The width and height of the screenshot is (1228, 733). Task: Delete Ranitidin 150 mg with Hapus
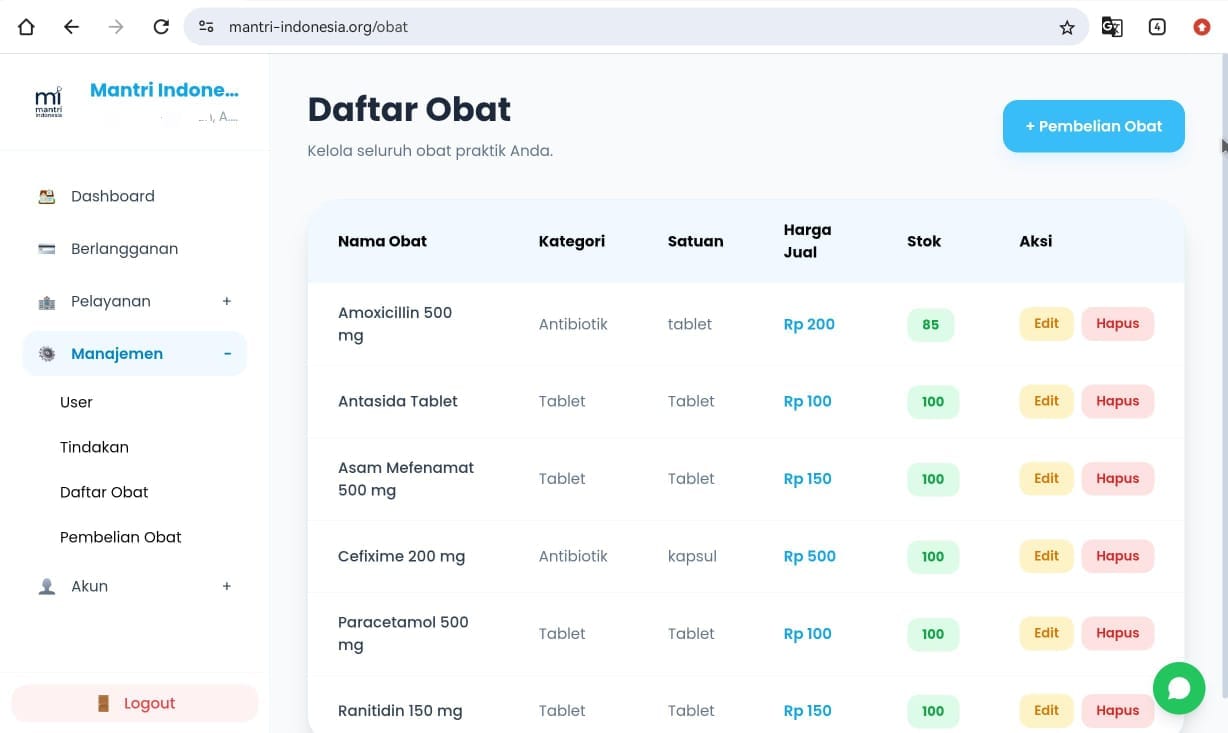pos(1118,710)
